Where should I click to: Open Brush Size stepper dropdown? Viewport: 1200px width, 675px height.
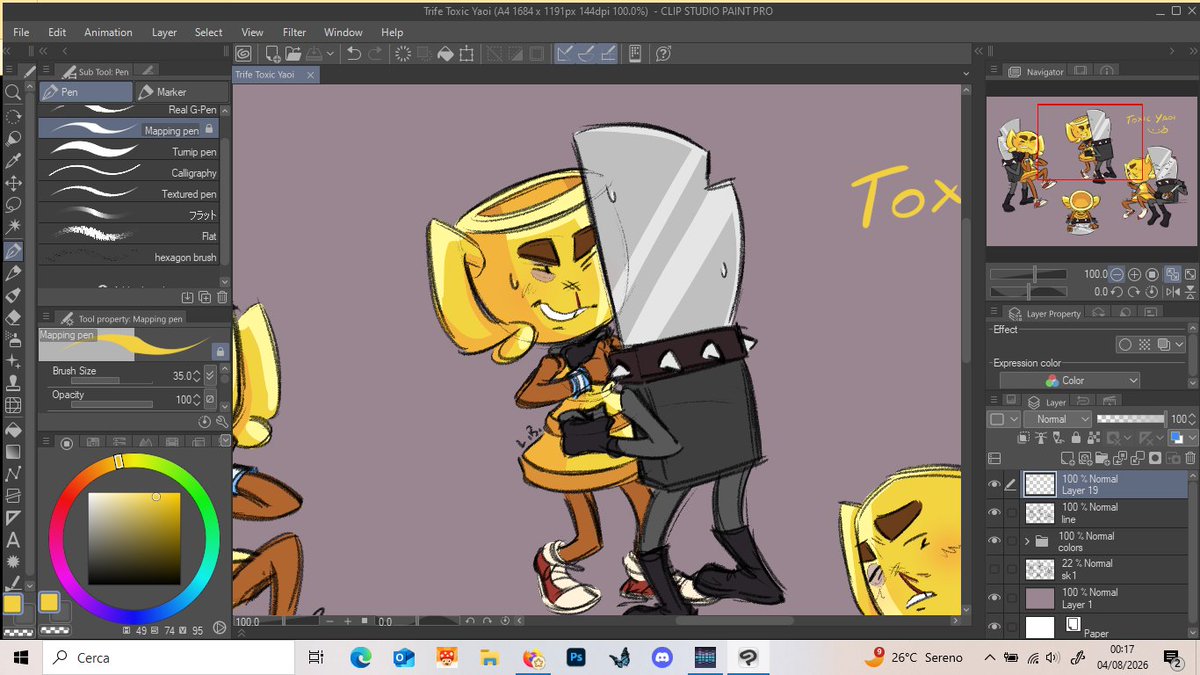[210, 375]
